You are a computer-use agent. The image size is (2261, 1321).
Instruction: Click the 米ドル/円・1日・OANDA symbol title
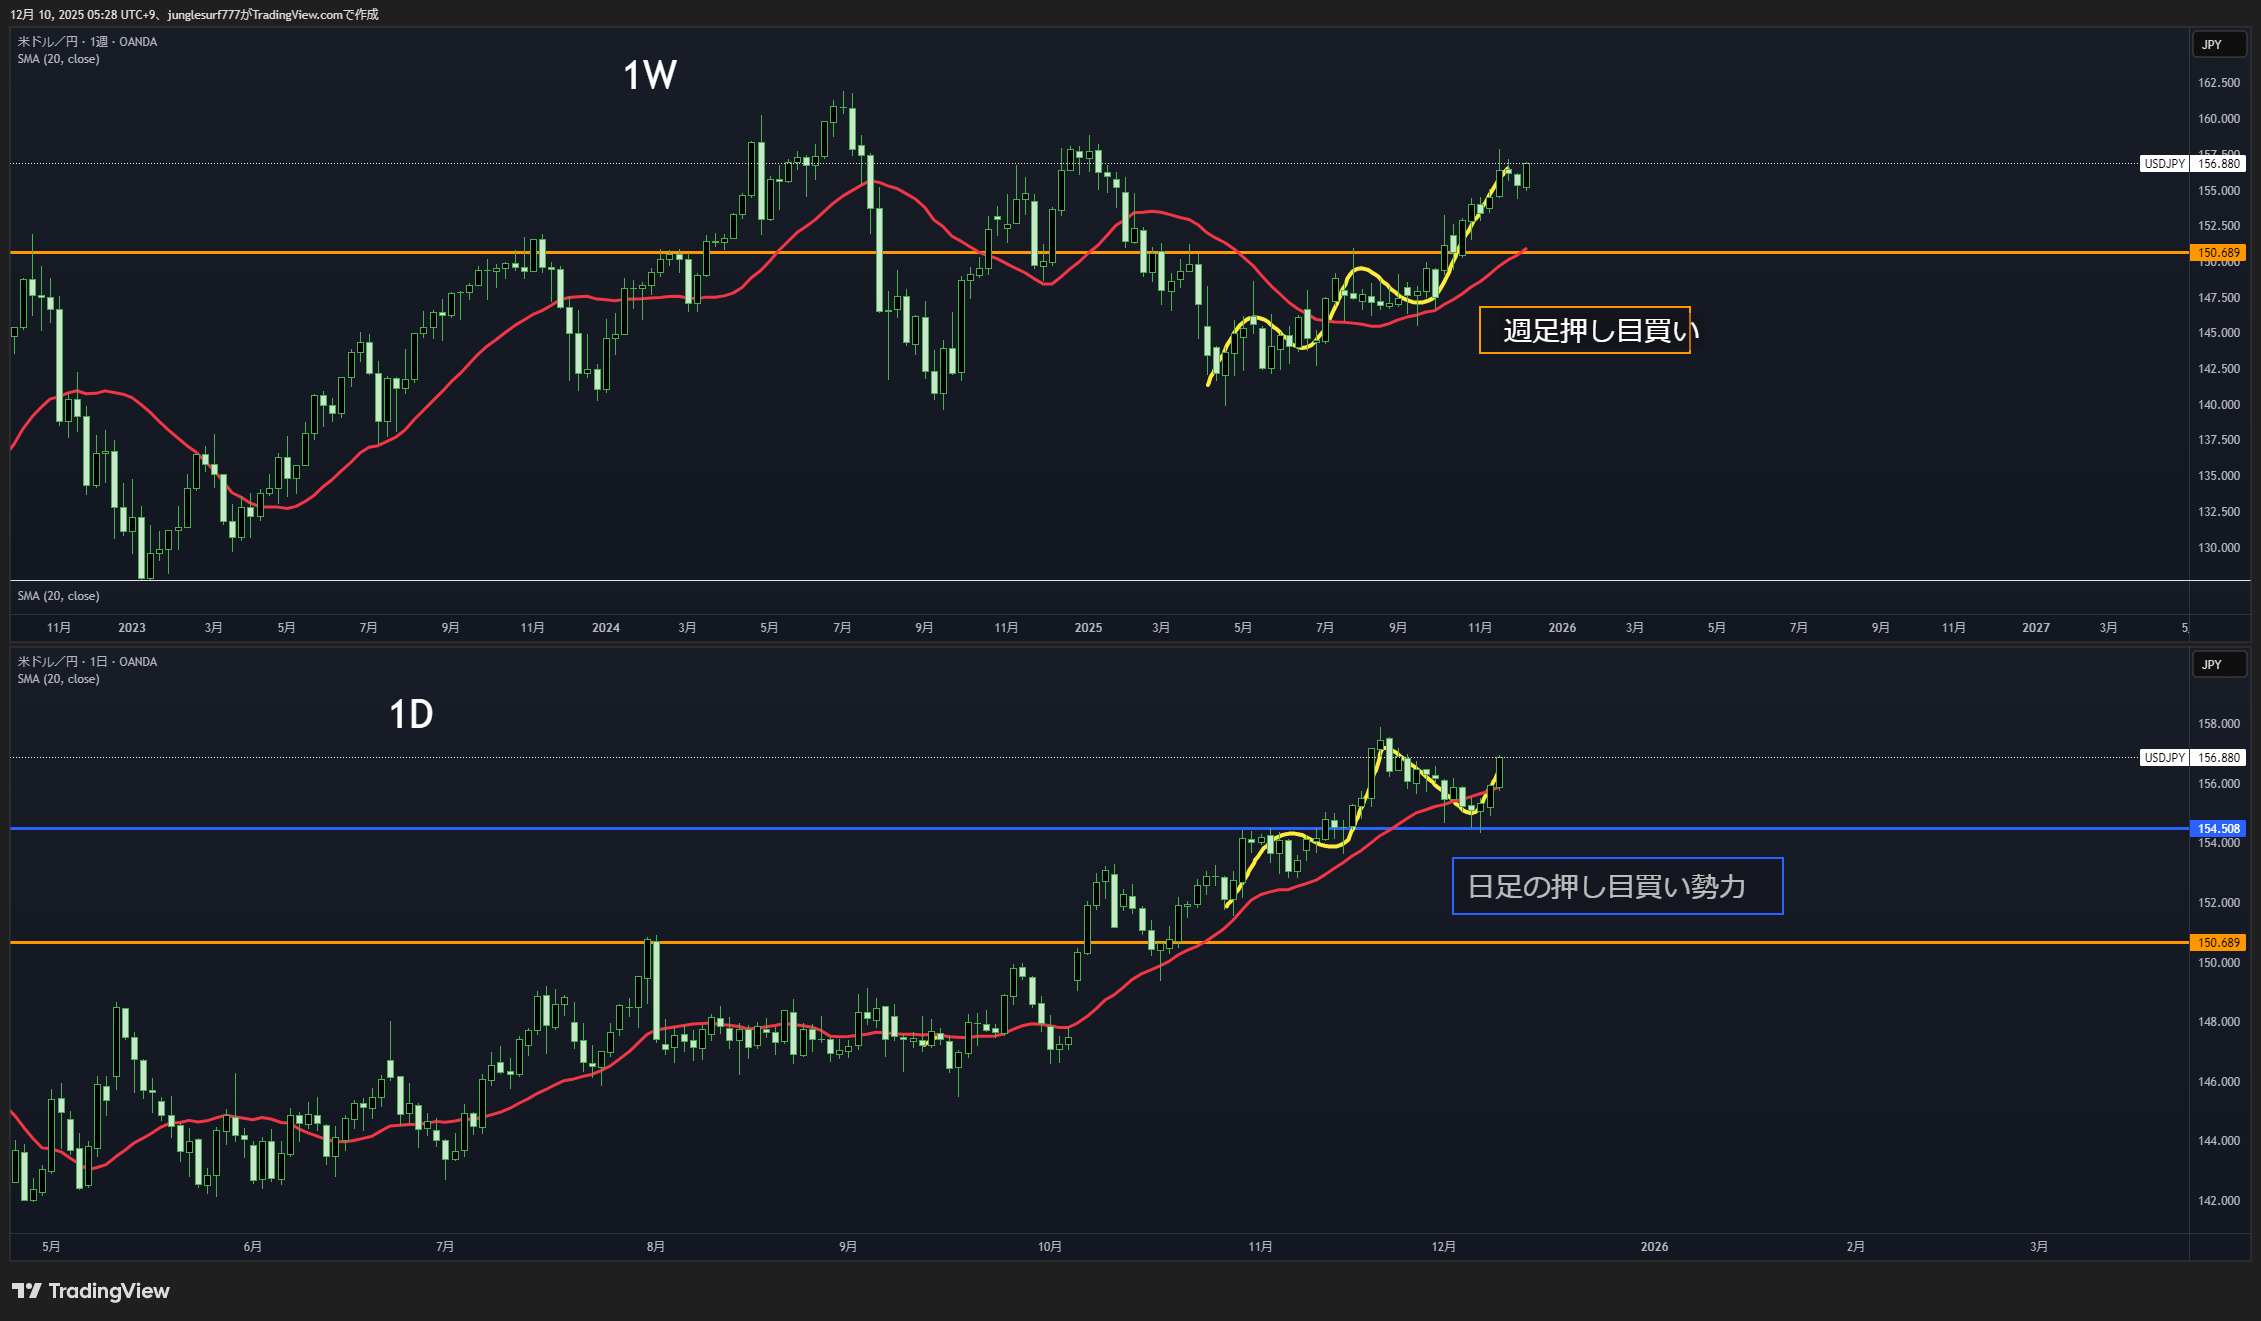(x=87, y=662)
